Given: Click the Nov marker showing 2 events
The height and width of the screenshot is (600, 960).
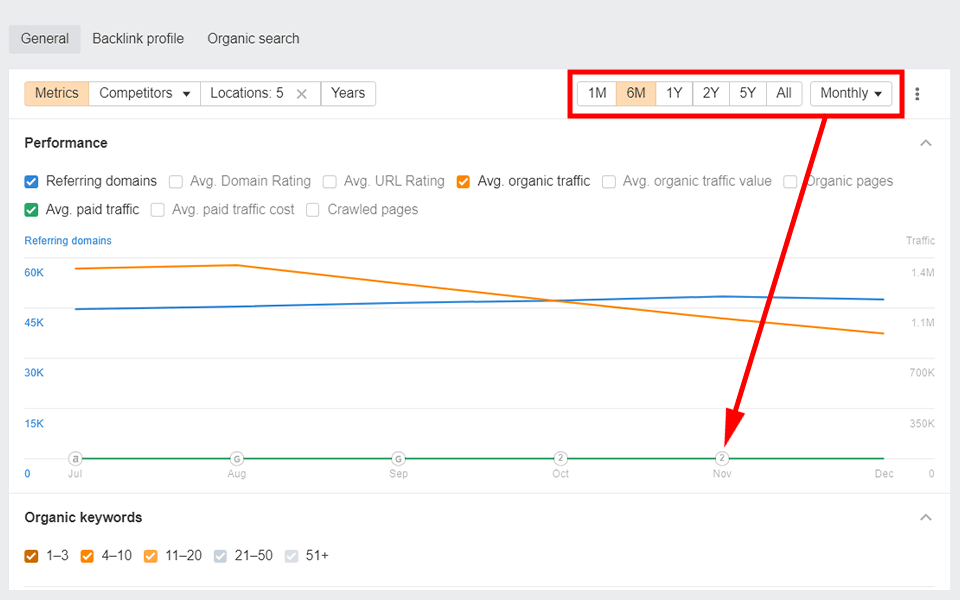Looking at the screenshot, I should click(722, 458).
